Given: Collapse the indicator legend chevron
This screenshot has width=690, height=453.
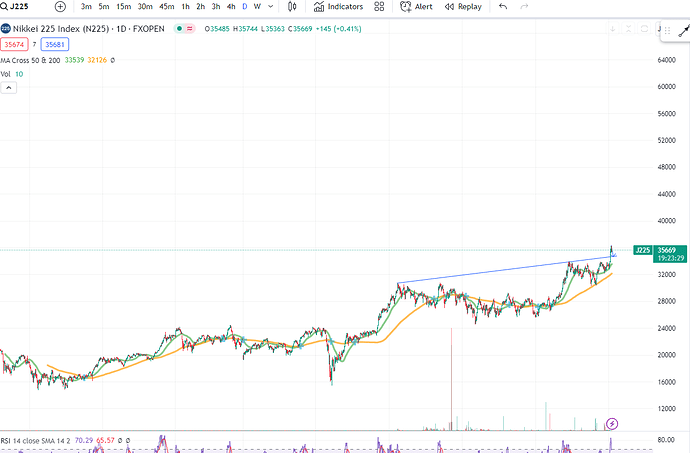Looking at the screenshot, I should (8, 88).
